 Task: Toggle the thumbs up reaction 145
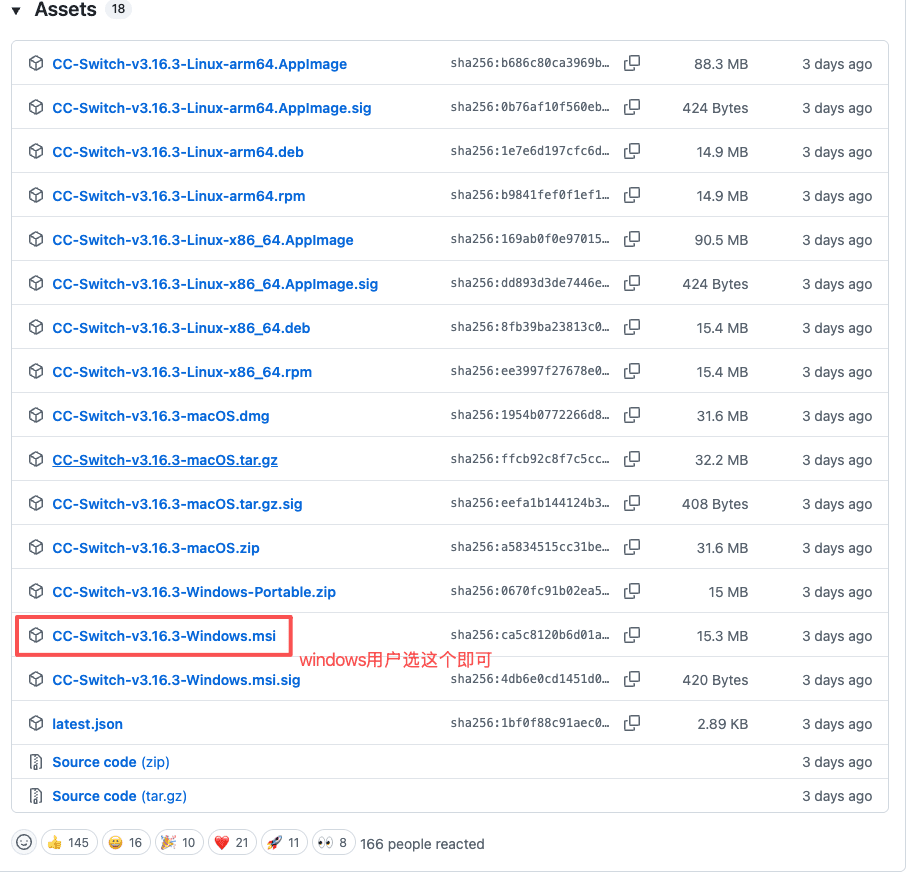coord(69,843)
